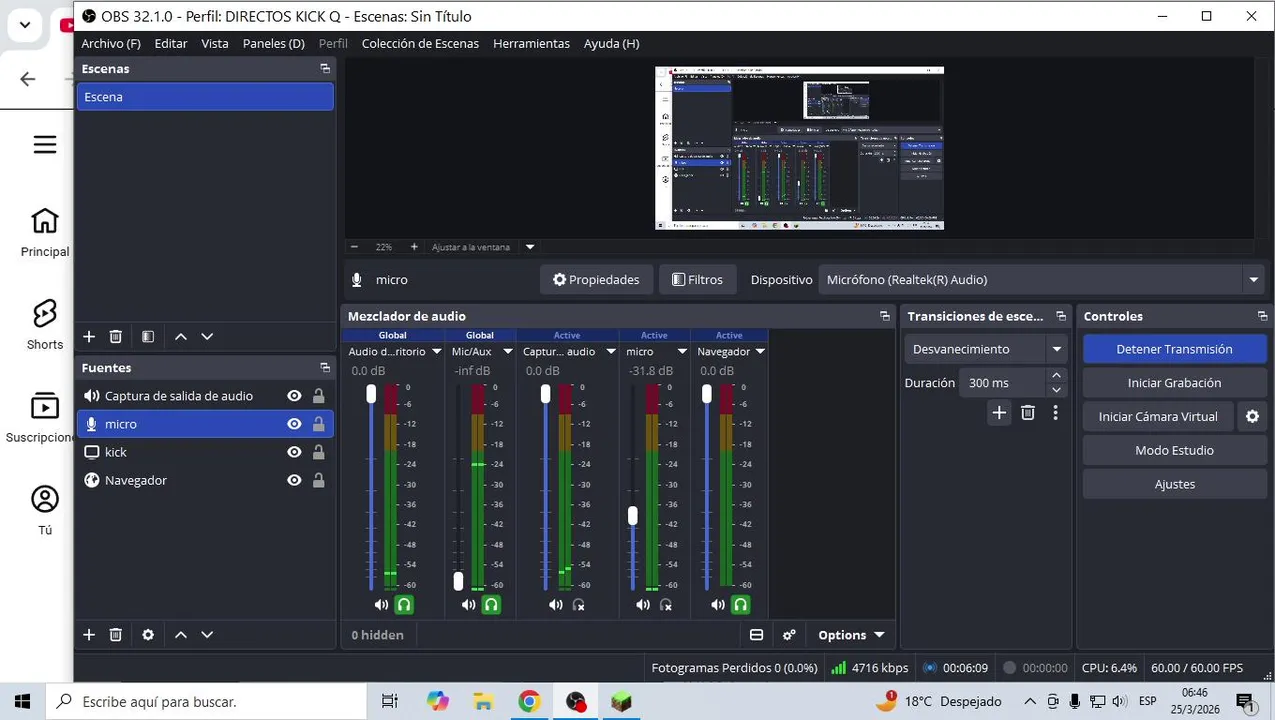The image size is (1275, 720).
Task: Open the Editar menu
Action: tap(171, 44)
